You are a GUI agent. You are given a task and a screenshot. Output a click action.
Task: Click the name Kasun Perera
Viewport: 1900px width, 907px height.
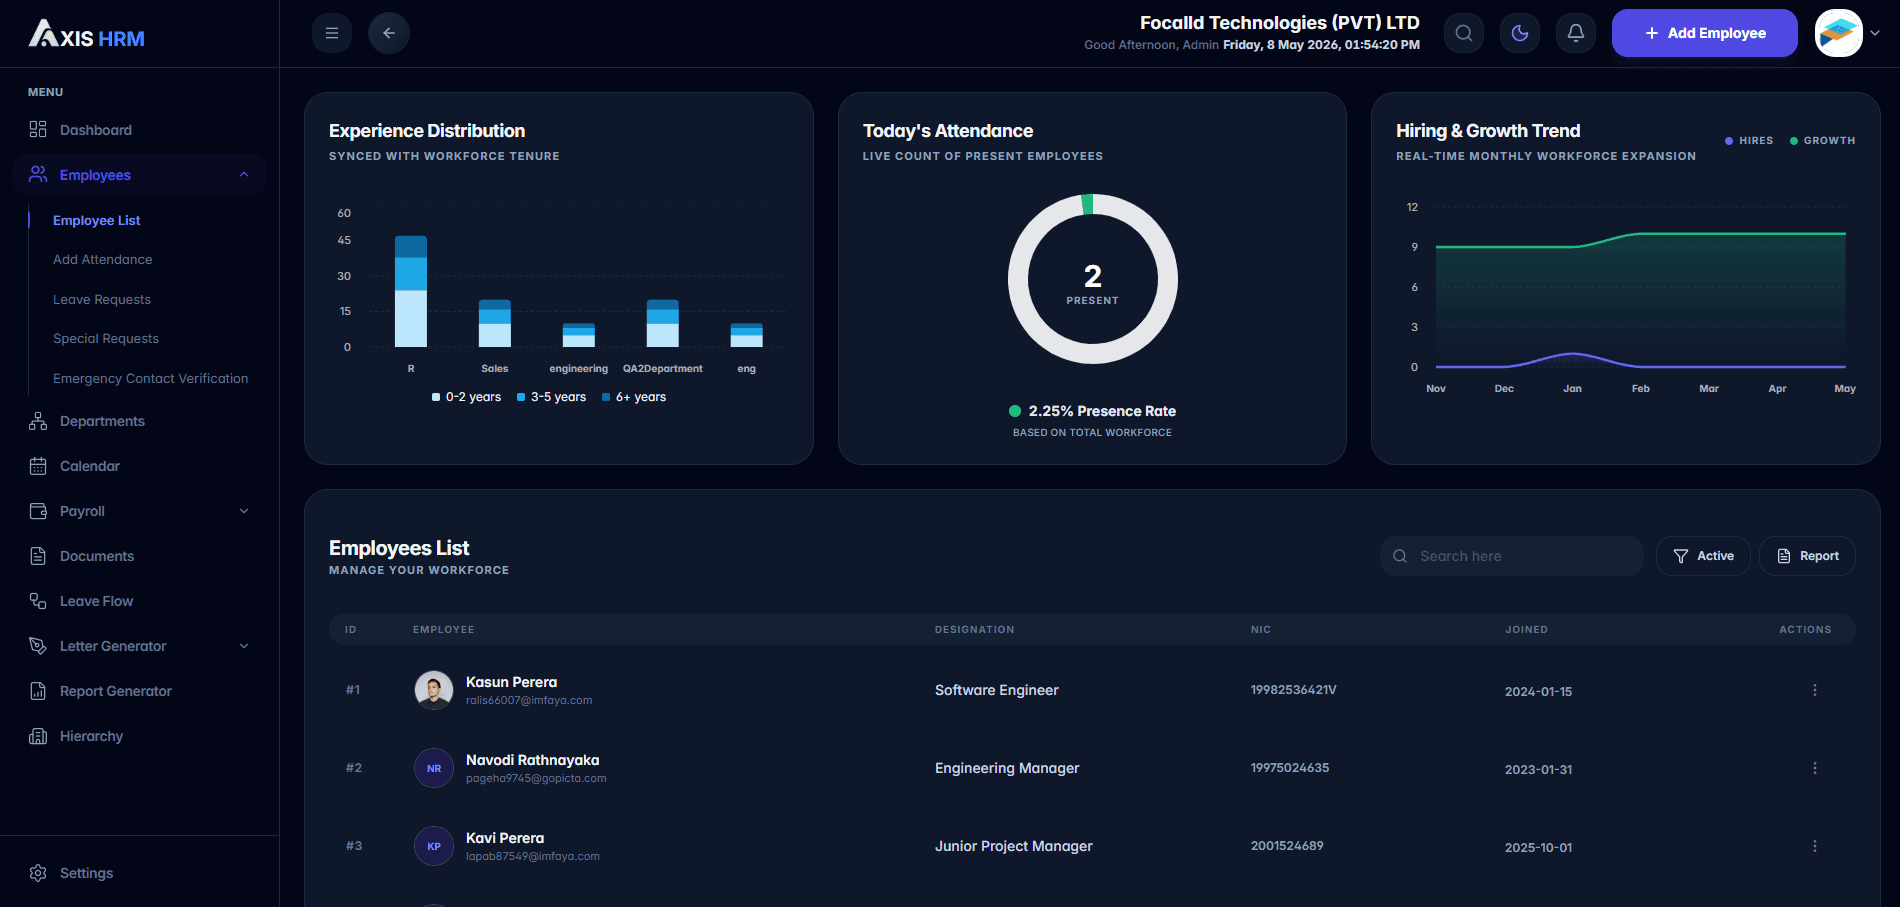511,682
